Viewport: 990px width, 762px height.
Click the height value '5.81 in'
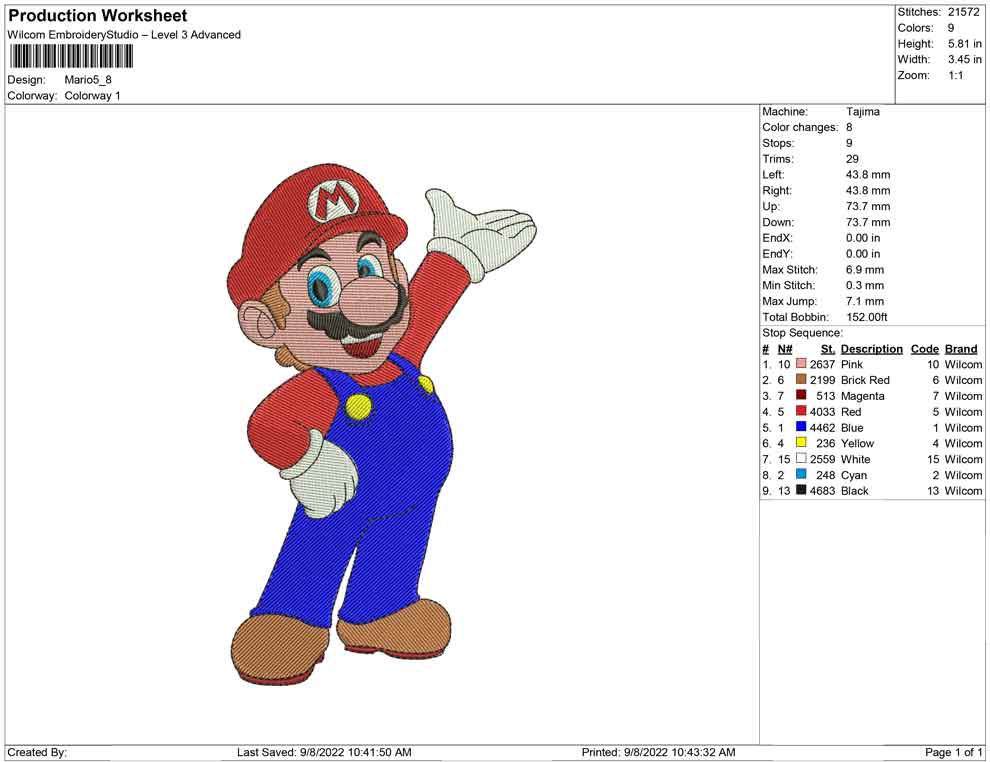[x=965, y=44]
